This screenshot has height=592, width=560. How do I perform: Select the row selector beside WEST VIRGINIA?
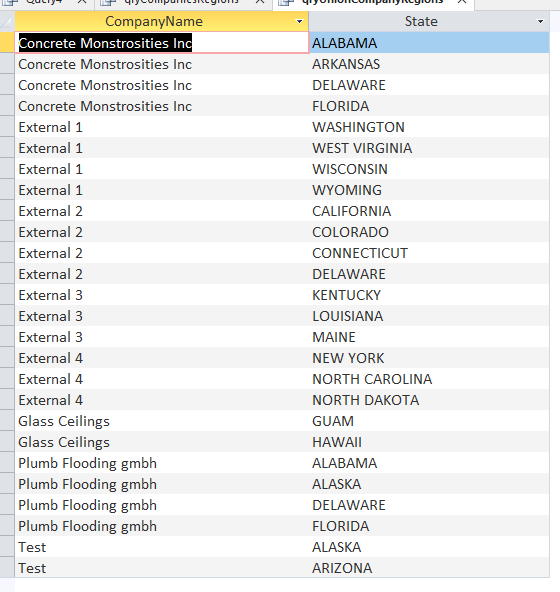pos(7,148)
